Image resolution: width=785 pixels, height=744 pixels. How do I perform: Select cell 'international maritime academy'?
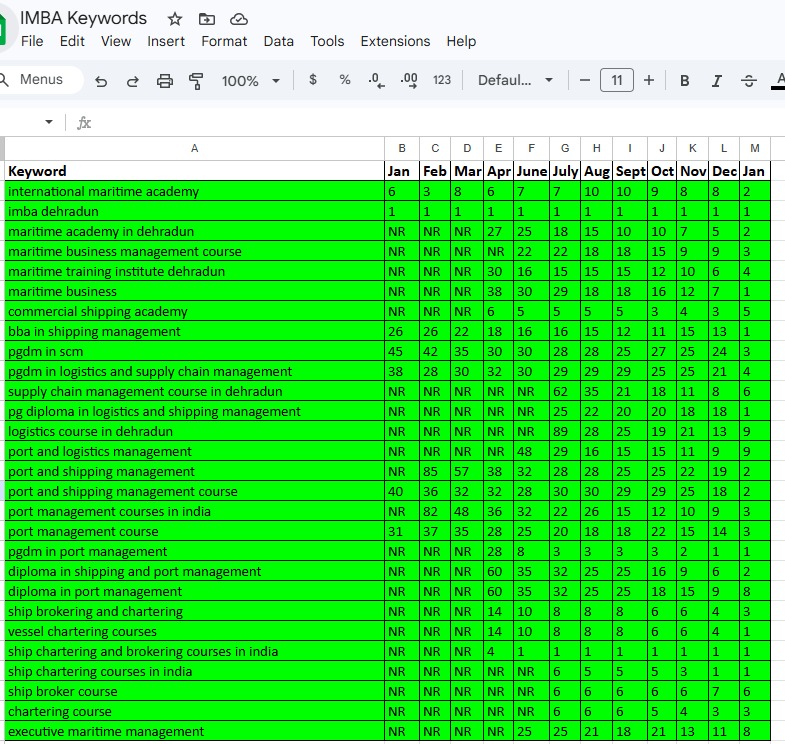194,191
